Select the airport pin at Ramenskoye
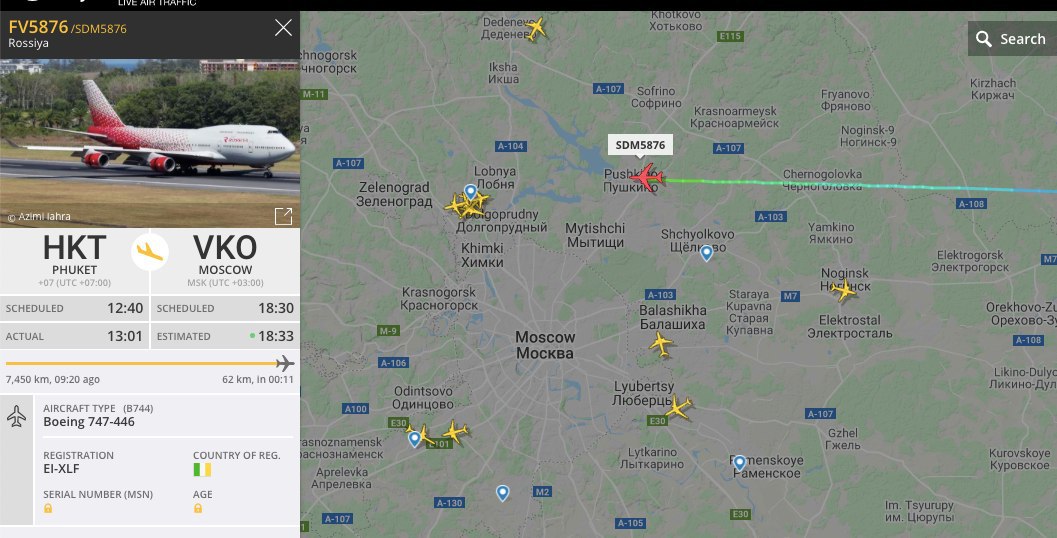Viewport: 1057px width, 538px height. pyautogui.click(x=739, y=462)
